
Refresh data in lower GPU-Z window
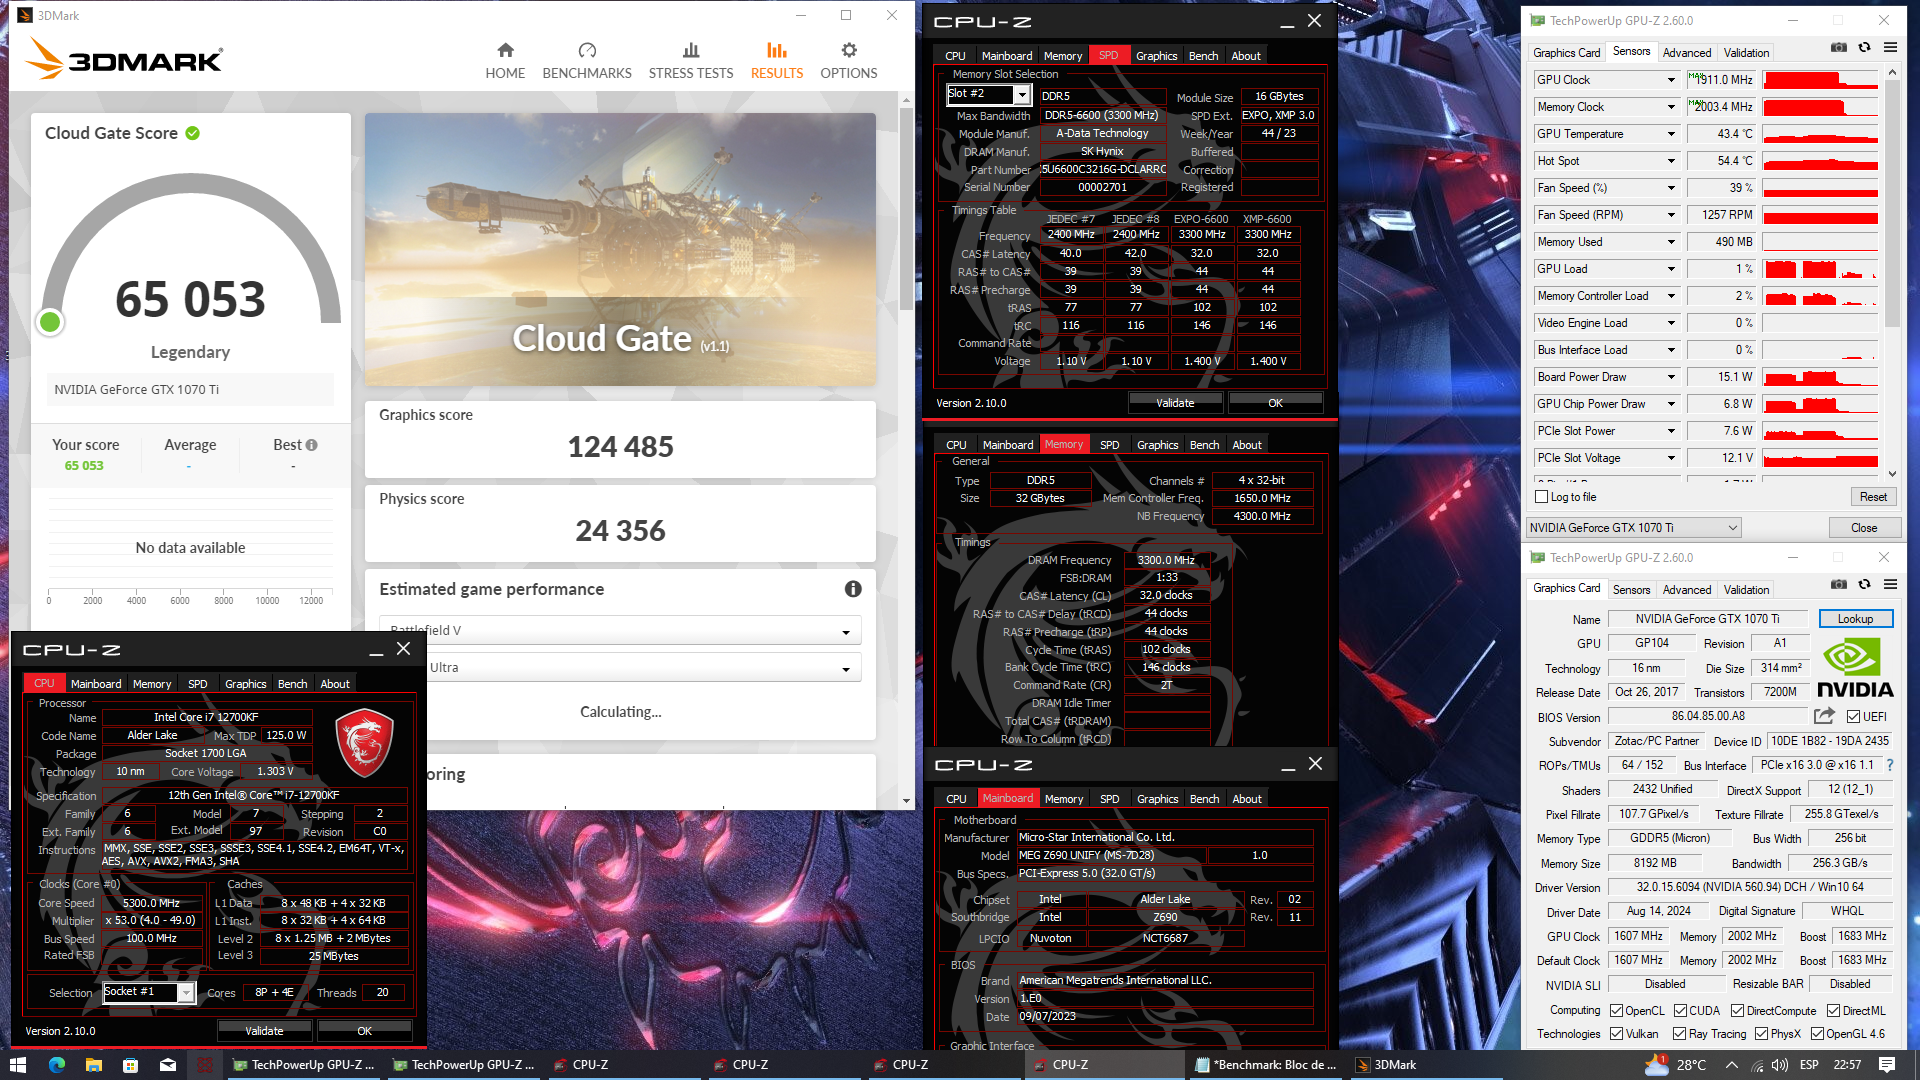[1864, 584]
